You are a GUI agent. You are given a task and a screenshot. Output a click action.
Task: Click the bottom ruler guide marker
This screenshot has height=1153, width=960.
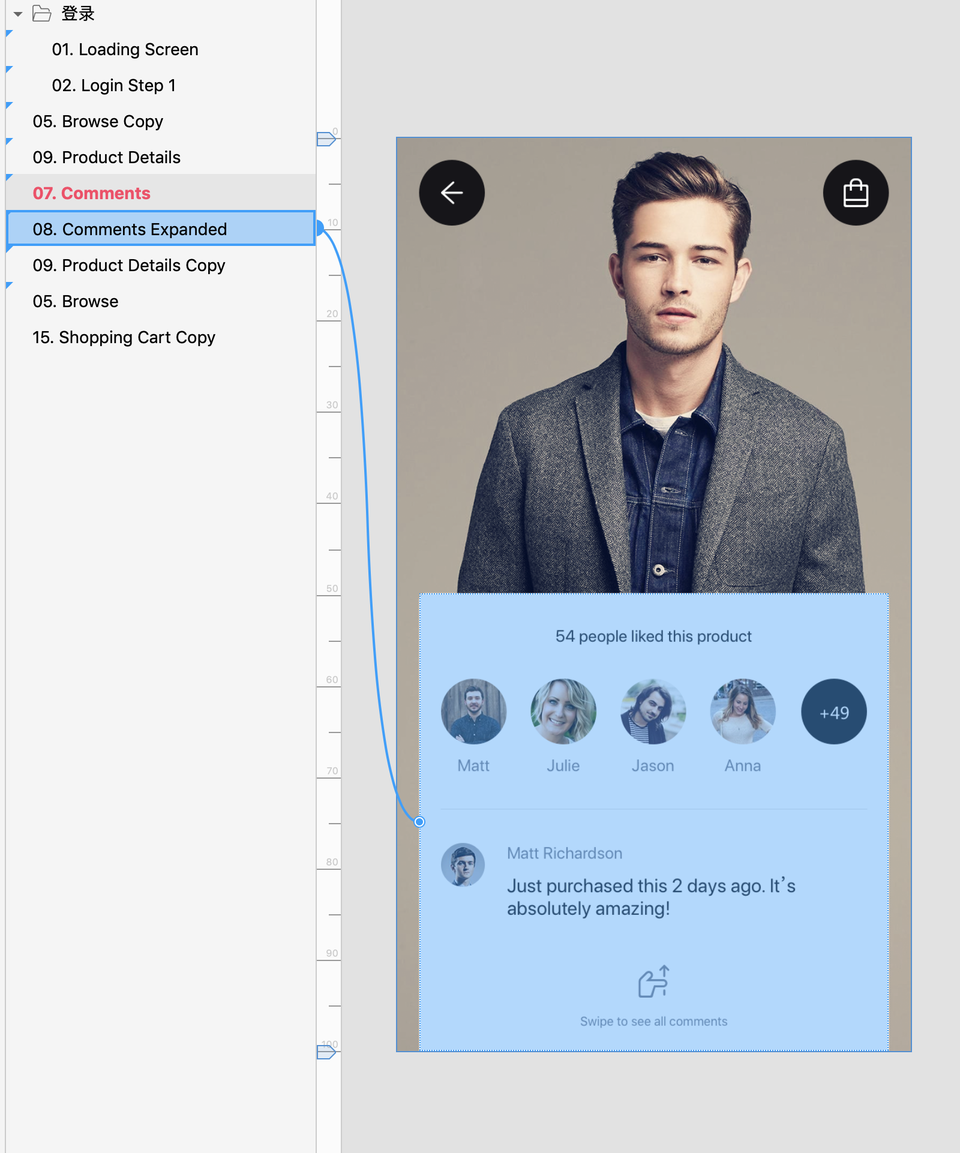tap(326, 1052)
